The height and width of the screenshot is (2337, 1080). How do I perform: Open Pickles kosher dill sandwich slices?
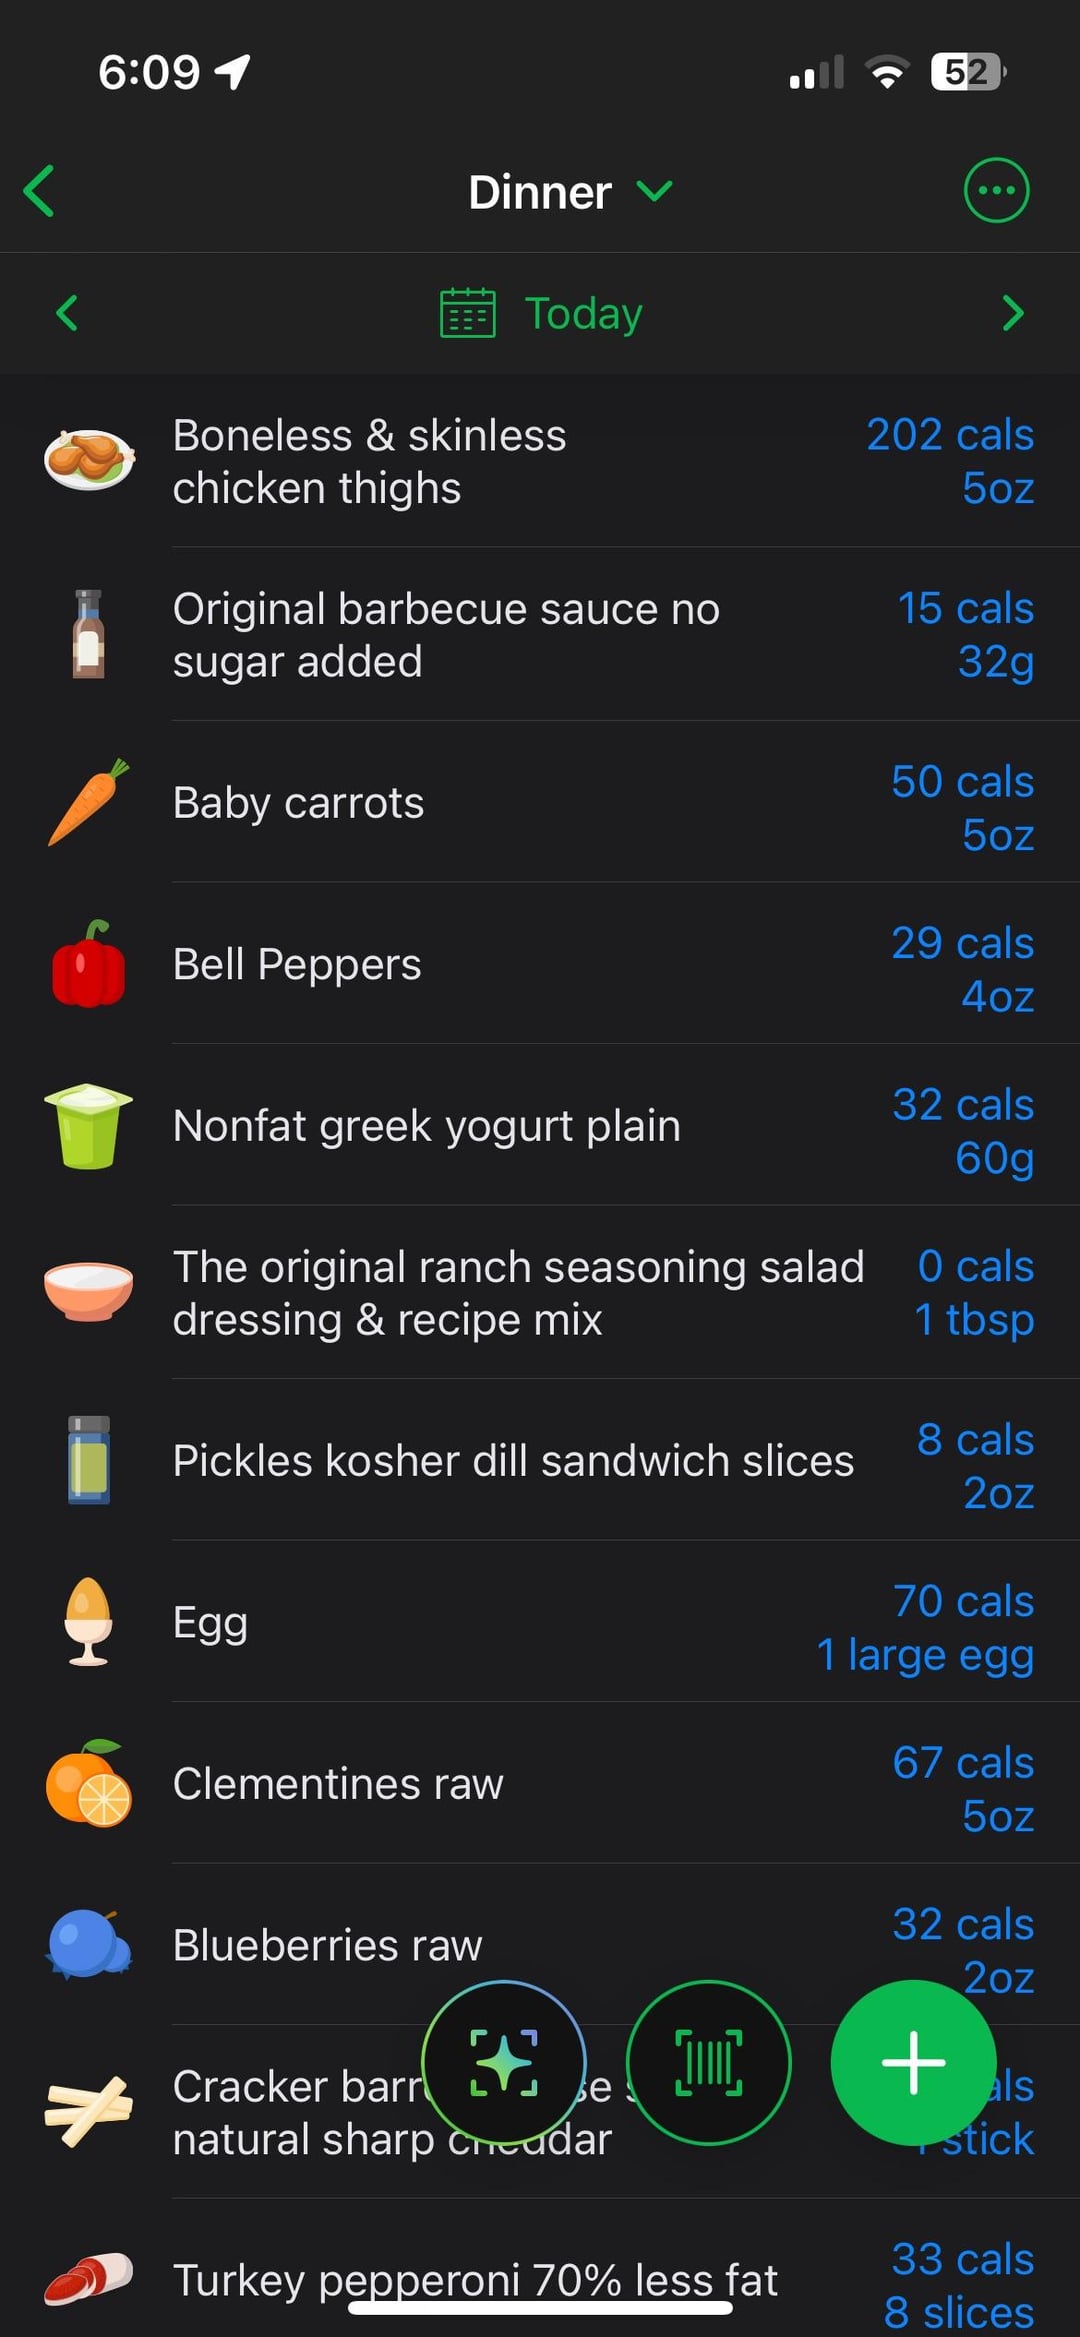[x=513, y=1461]
